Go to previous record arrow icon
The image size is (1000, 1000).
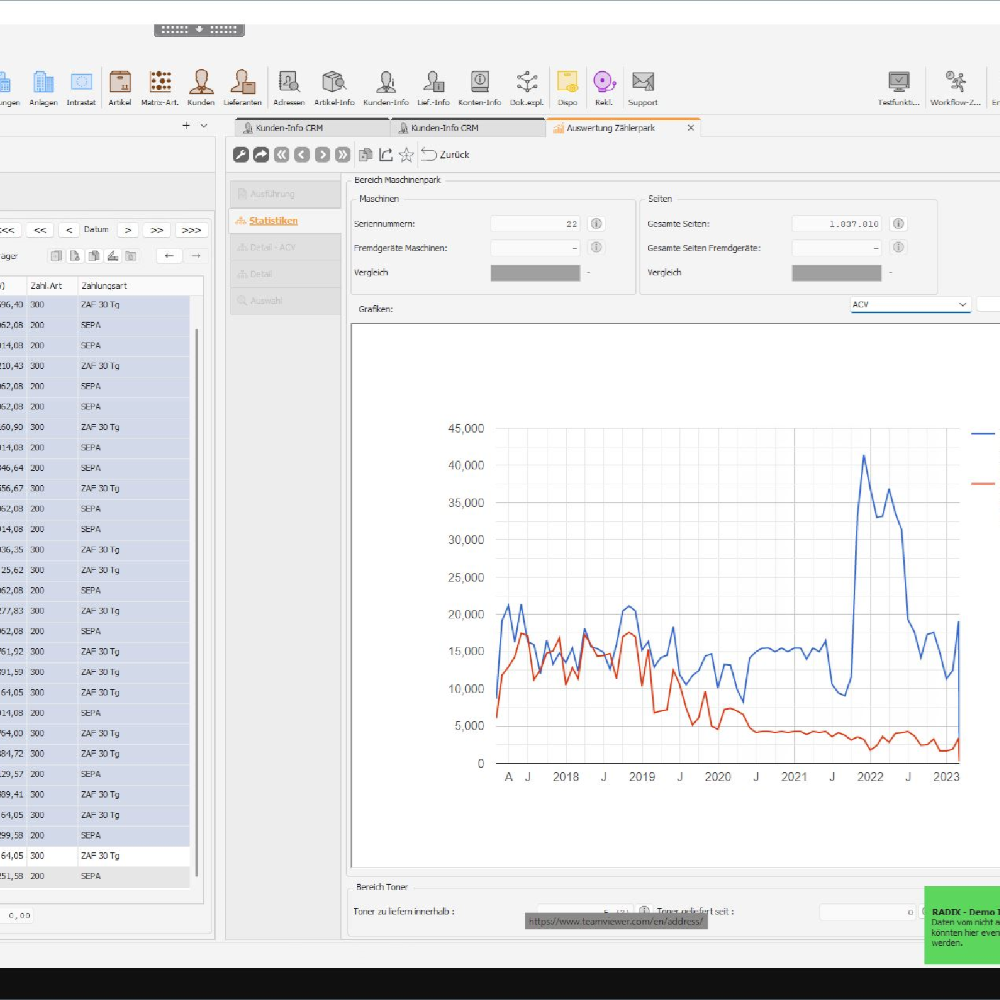coord(302,154)
